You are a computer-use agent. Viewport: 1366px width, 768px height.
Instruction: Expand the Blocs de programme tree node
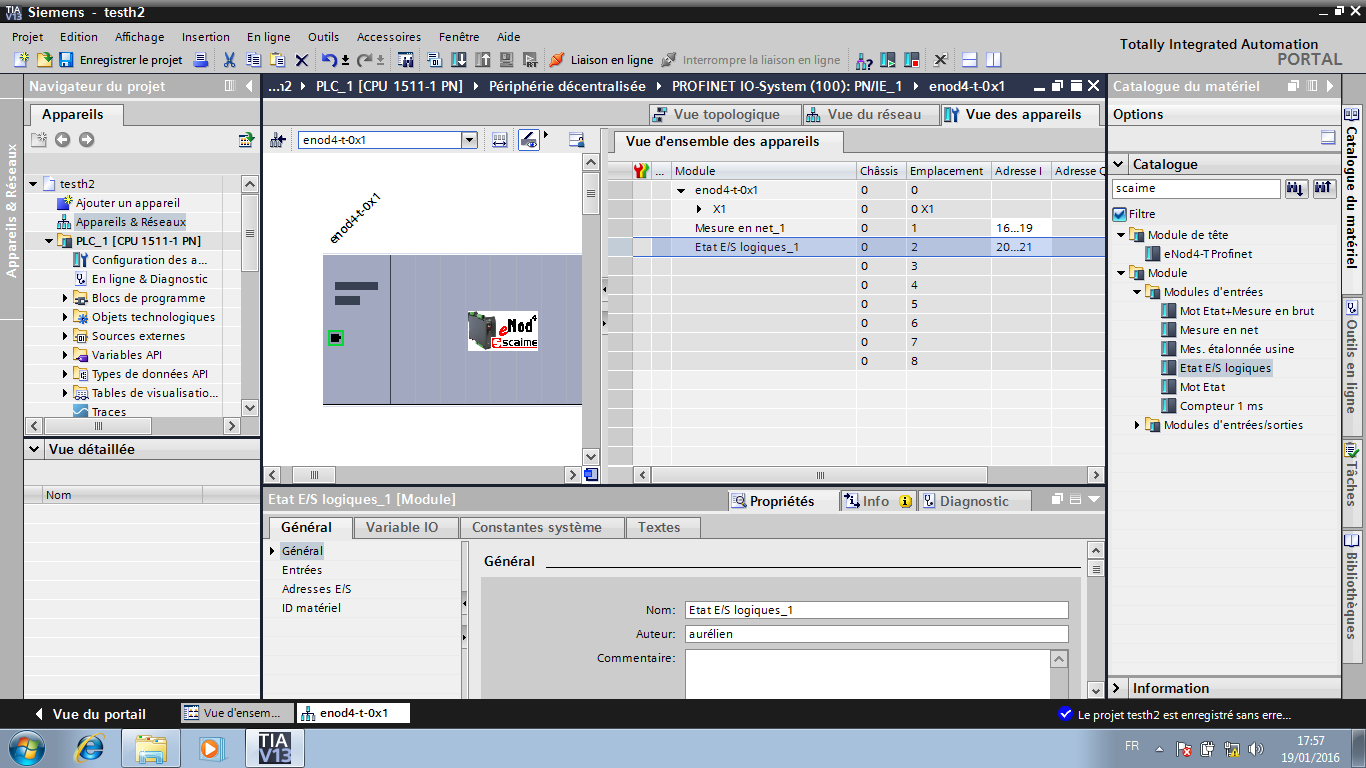point(66,298)
